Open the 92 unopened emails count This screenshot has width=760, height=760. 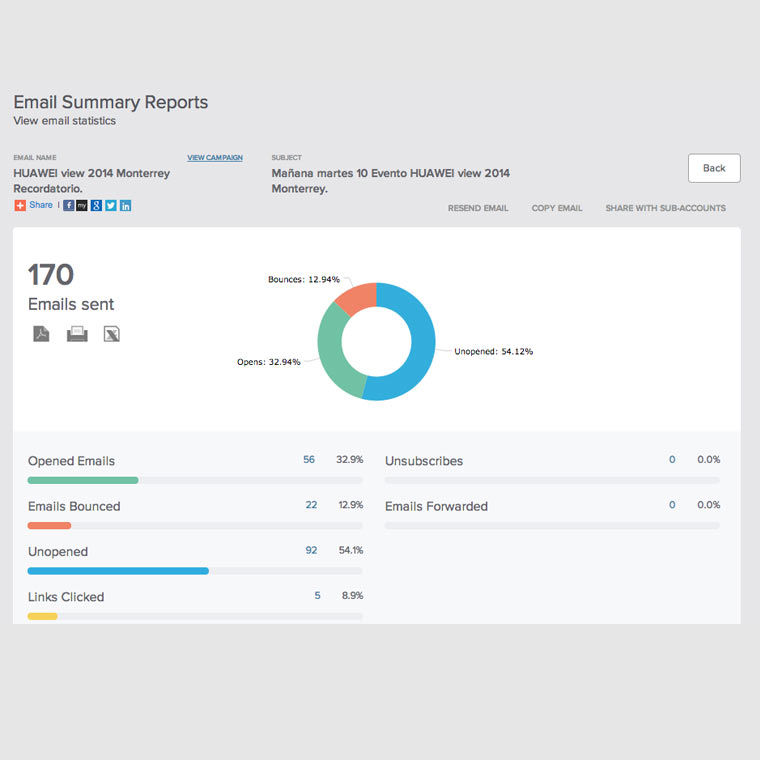click(311, 550)
